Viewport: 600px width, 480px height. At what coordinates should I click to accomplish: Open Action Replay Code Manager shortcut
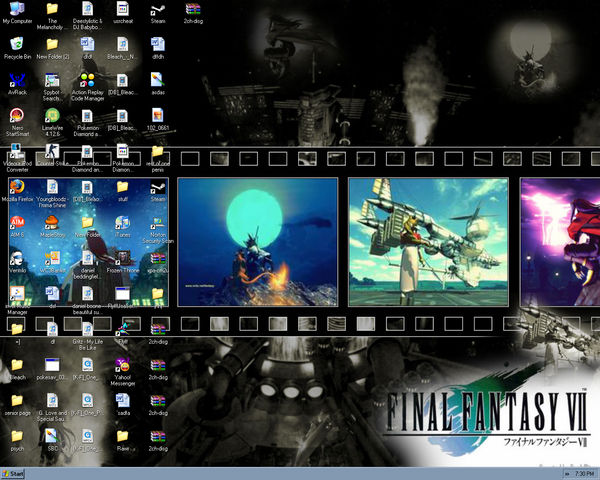88,87
